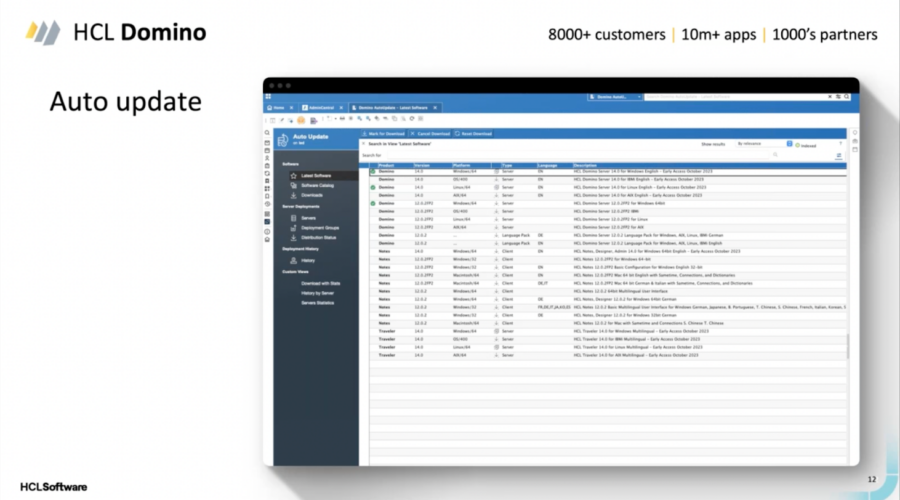Select 'HCL Traveler 14.0 for Linux Multilingual' description

coord(638,347)
